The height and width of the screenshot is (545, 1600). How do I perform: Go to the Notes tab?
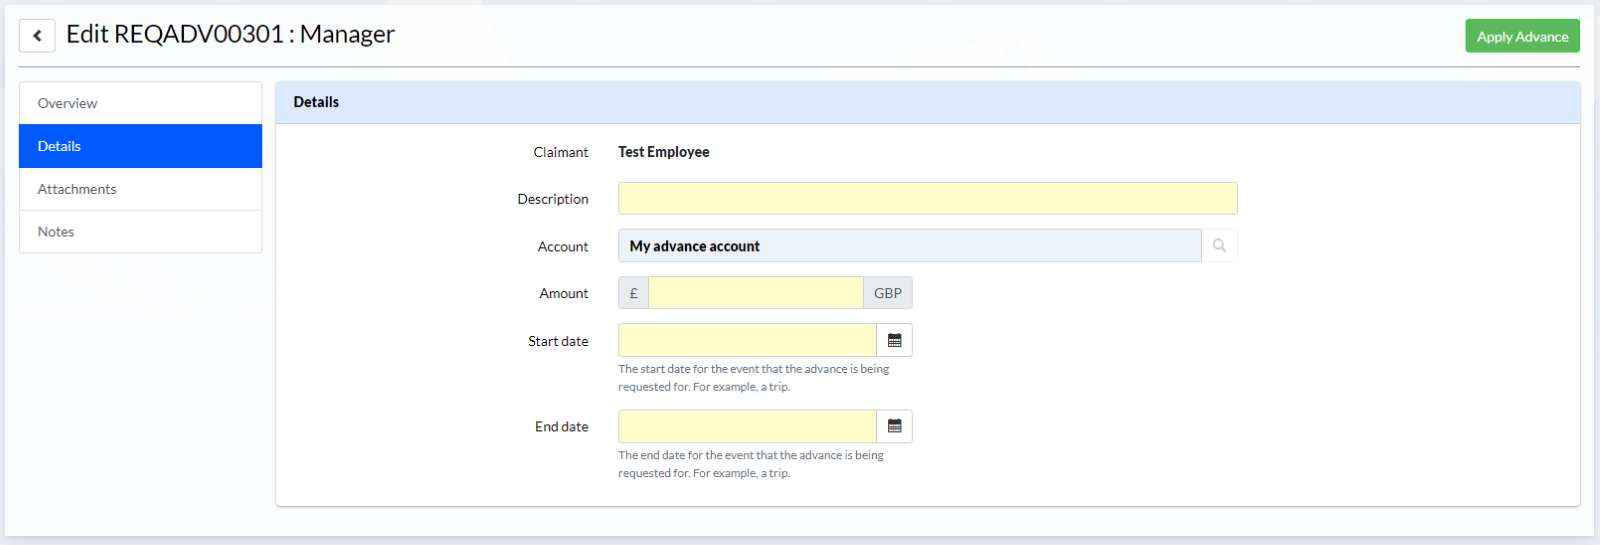pyautogui.click(x=140, y=231)
